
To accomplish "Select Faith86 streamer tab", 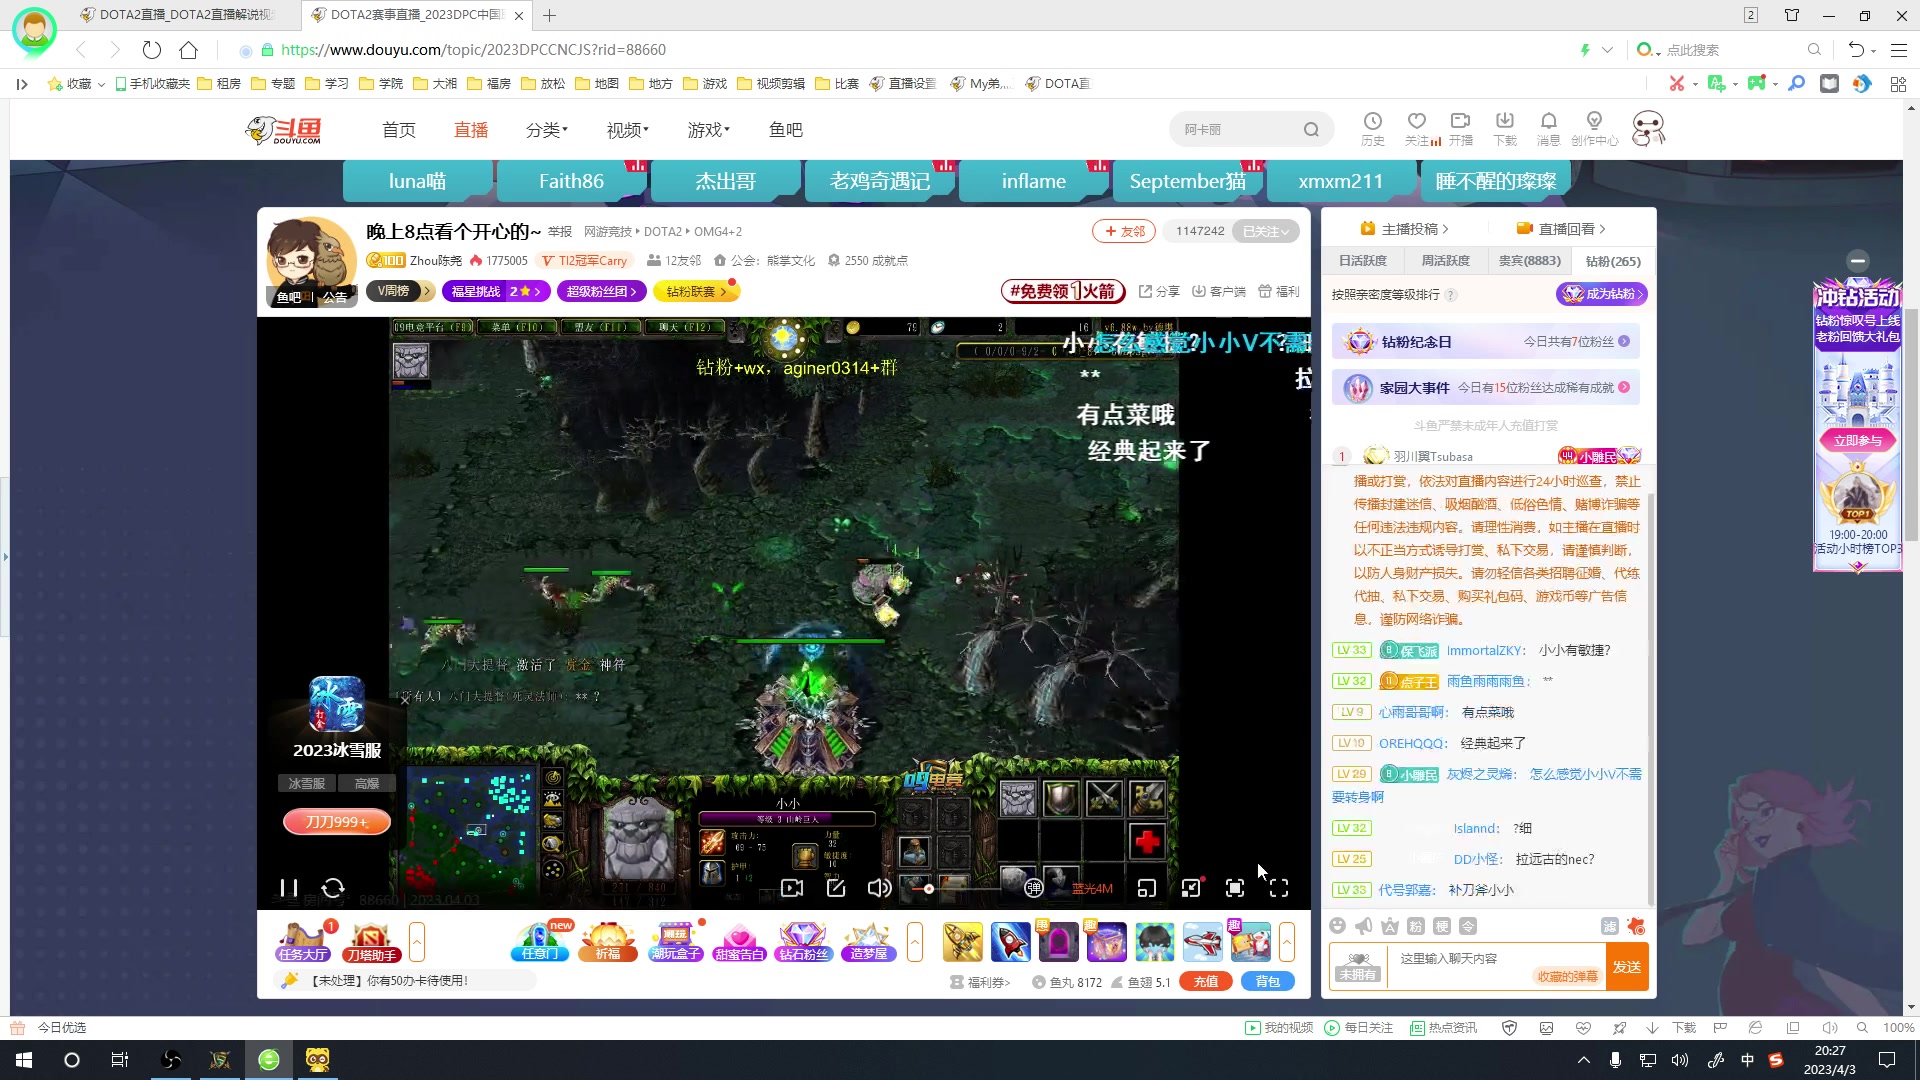I will tap(571, 181).
